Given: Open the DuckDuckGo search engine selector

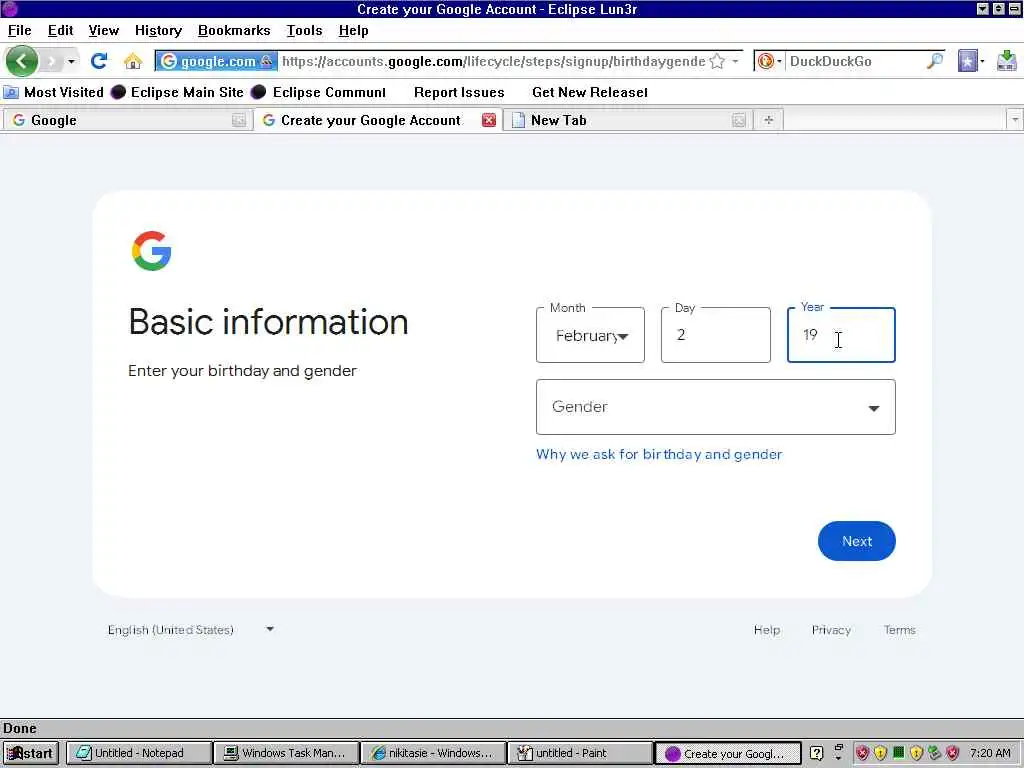Looking at the screenshot, I should 769,61.
